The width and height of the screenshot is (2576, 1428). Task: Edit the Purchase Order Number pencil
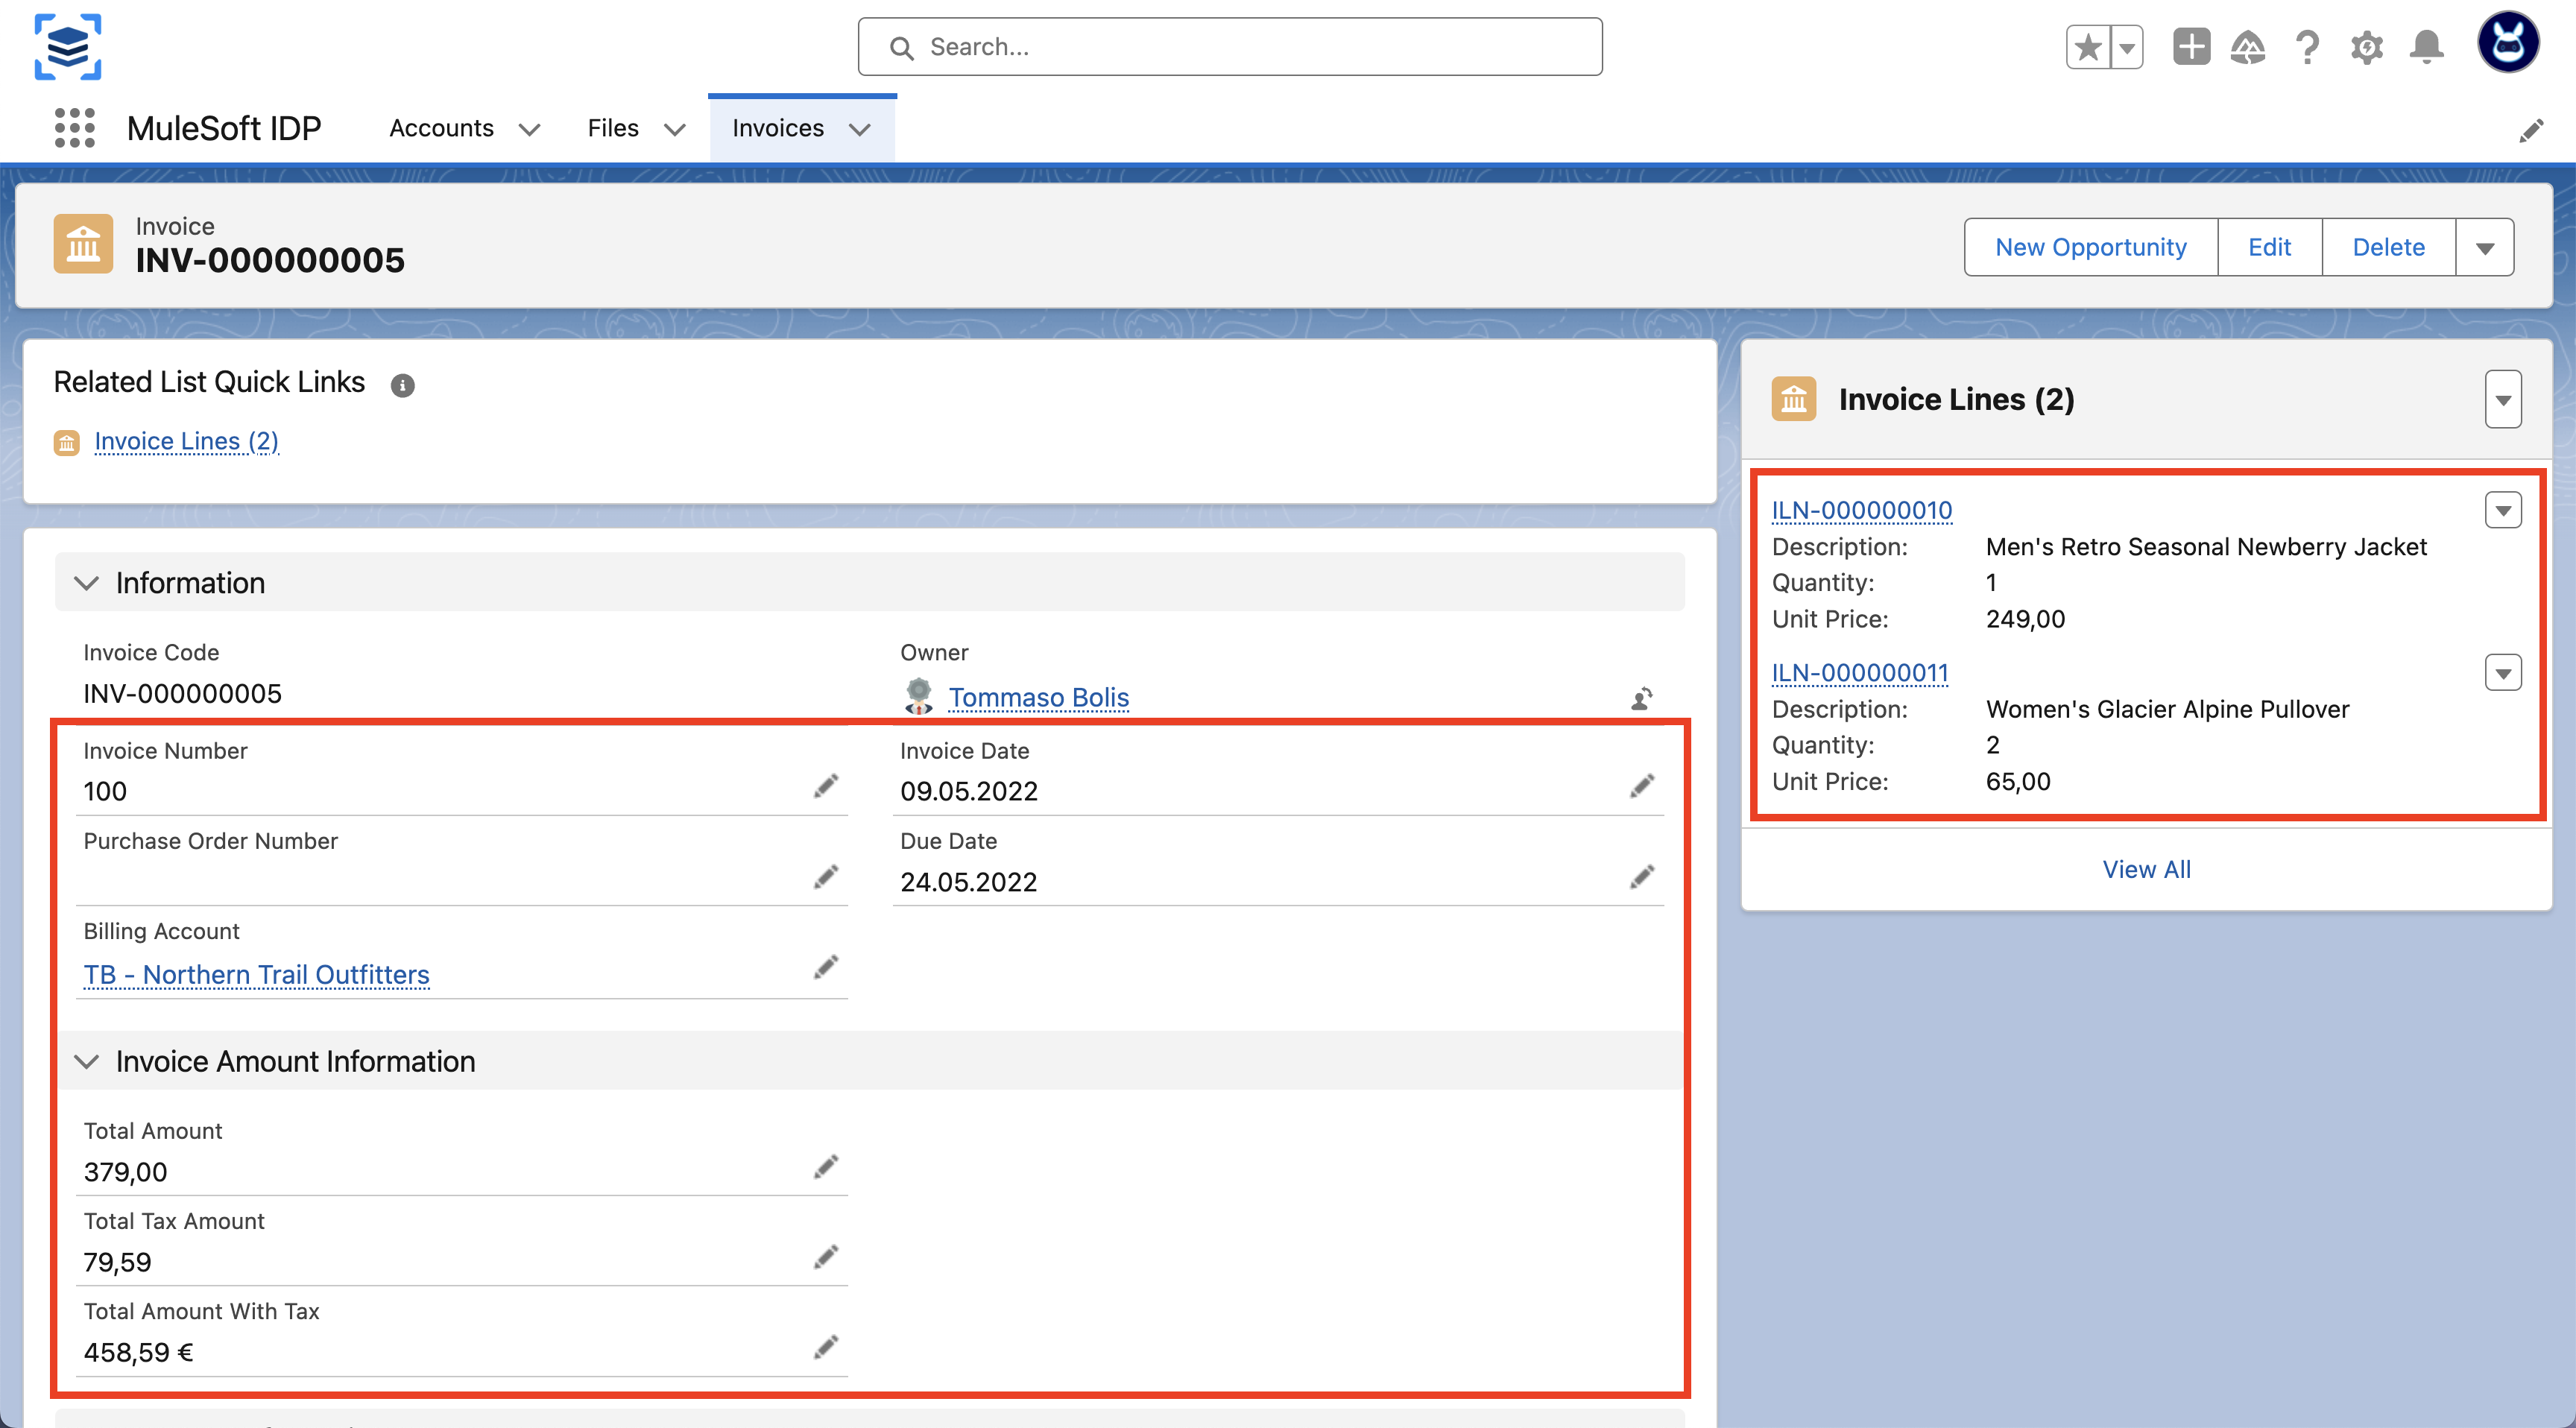coord(826,877)
